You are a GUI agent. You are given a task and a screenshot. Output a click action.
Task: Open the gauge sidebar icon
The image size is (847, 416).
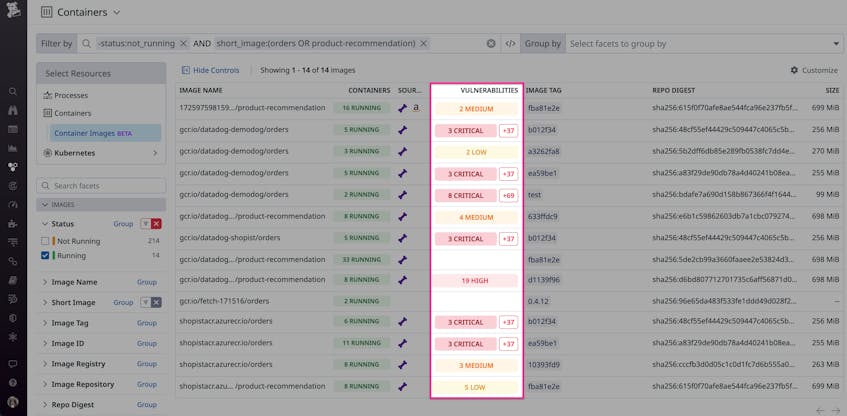[x=13, y=205]
